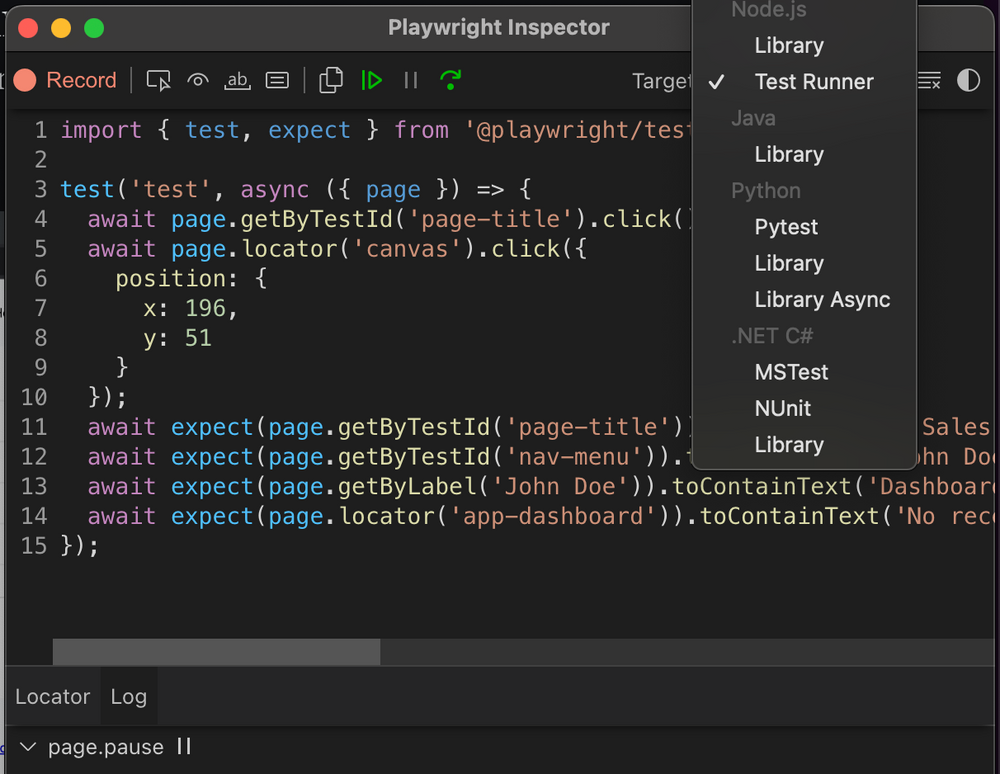The image size is (1000, 774).
Task: Choose Pytest as the Python target
Action: 786,227
